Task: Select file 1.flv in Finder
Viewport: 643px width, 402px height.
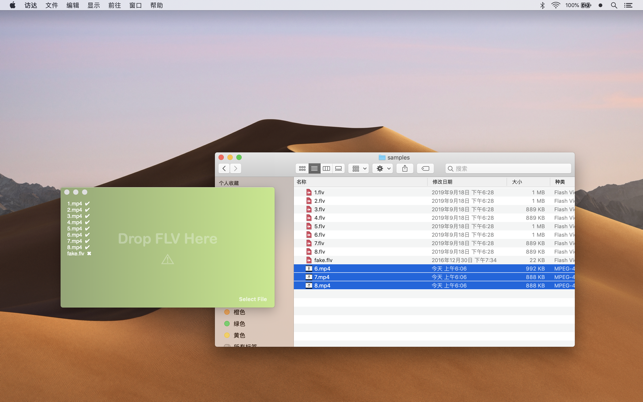Action: tap(434, 192)
